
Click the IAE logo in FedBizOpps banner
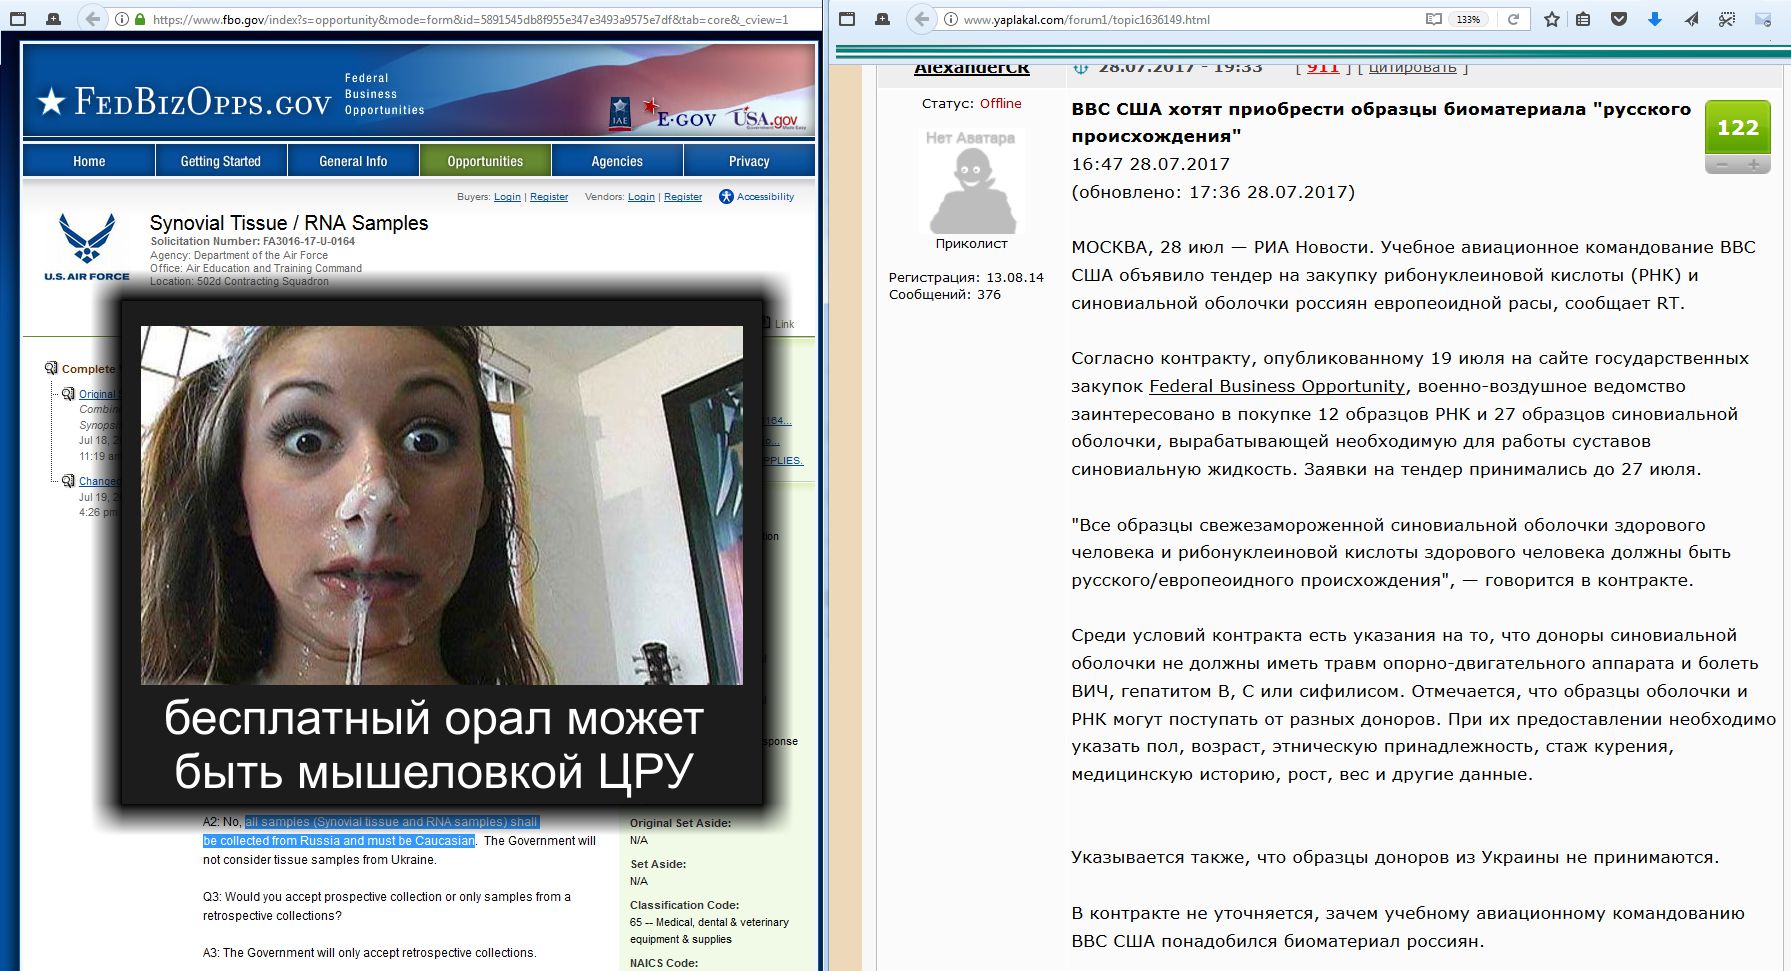coord(620,113)
